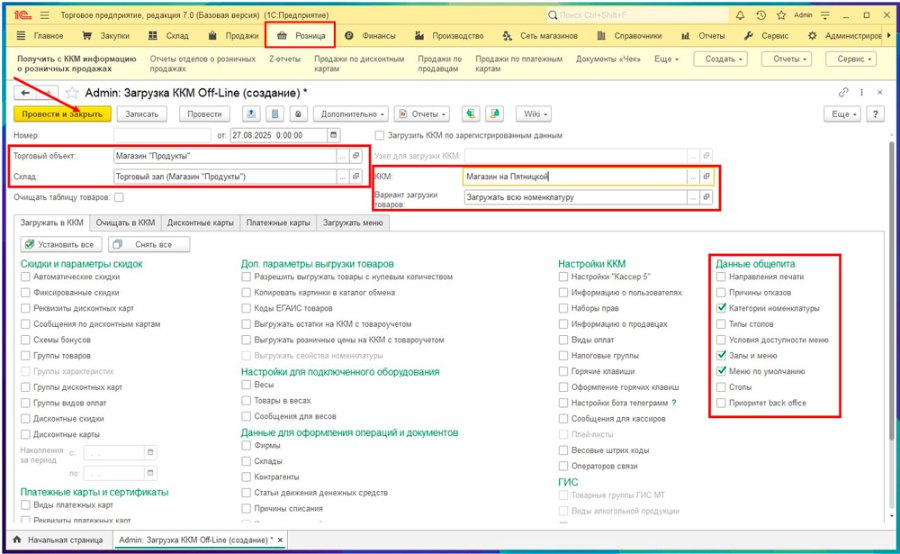Open the Отчеты dropdown in the toolbar

[422, 114]
